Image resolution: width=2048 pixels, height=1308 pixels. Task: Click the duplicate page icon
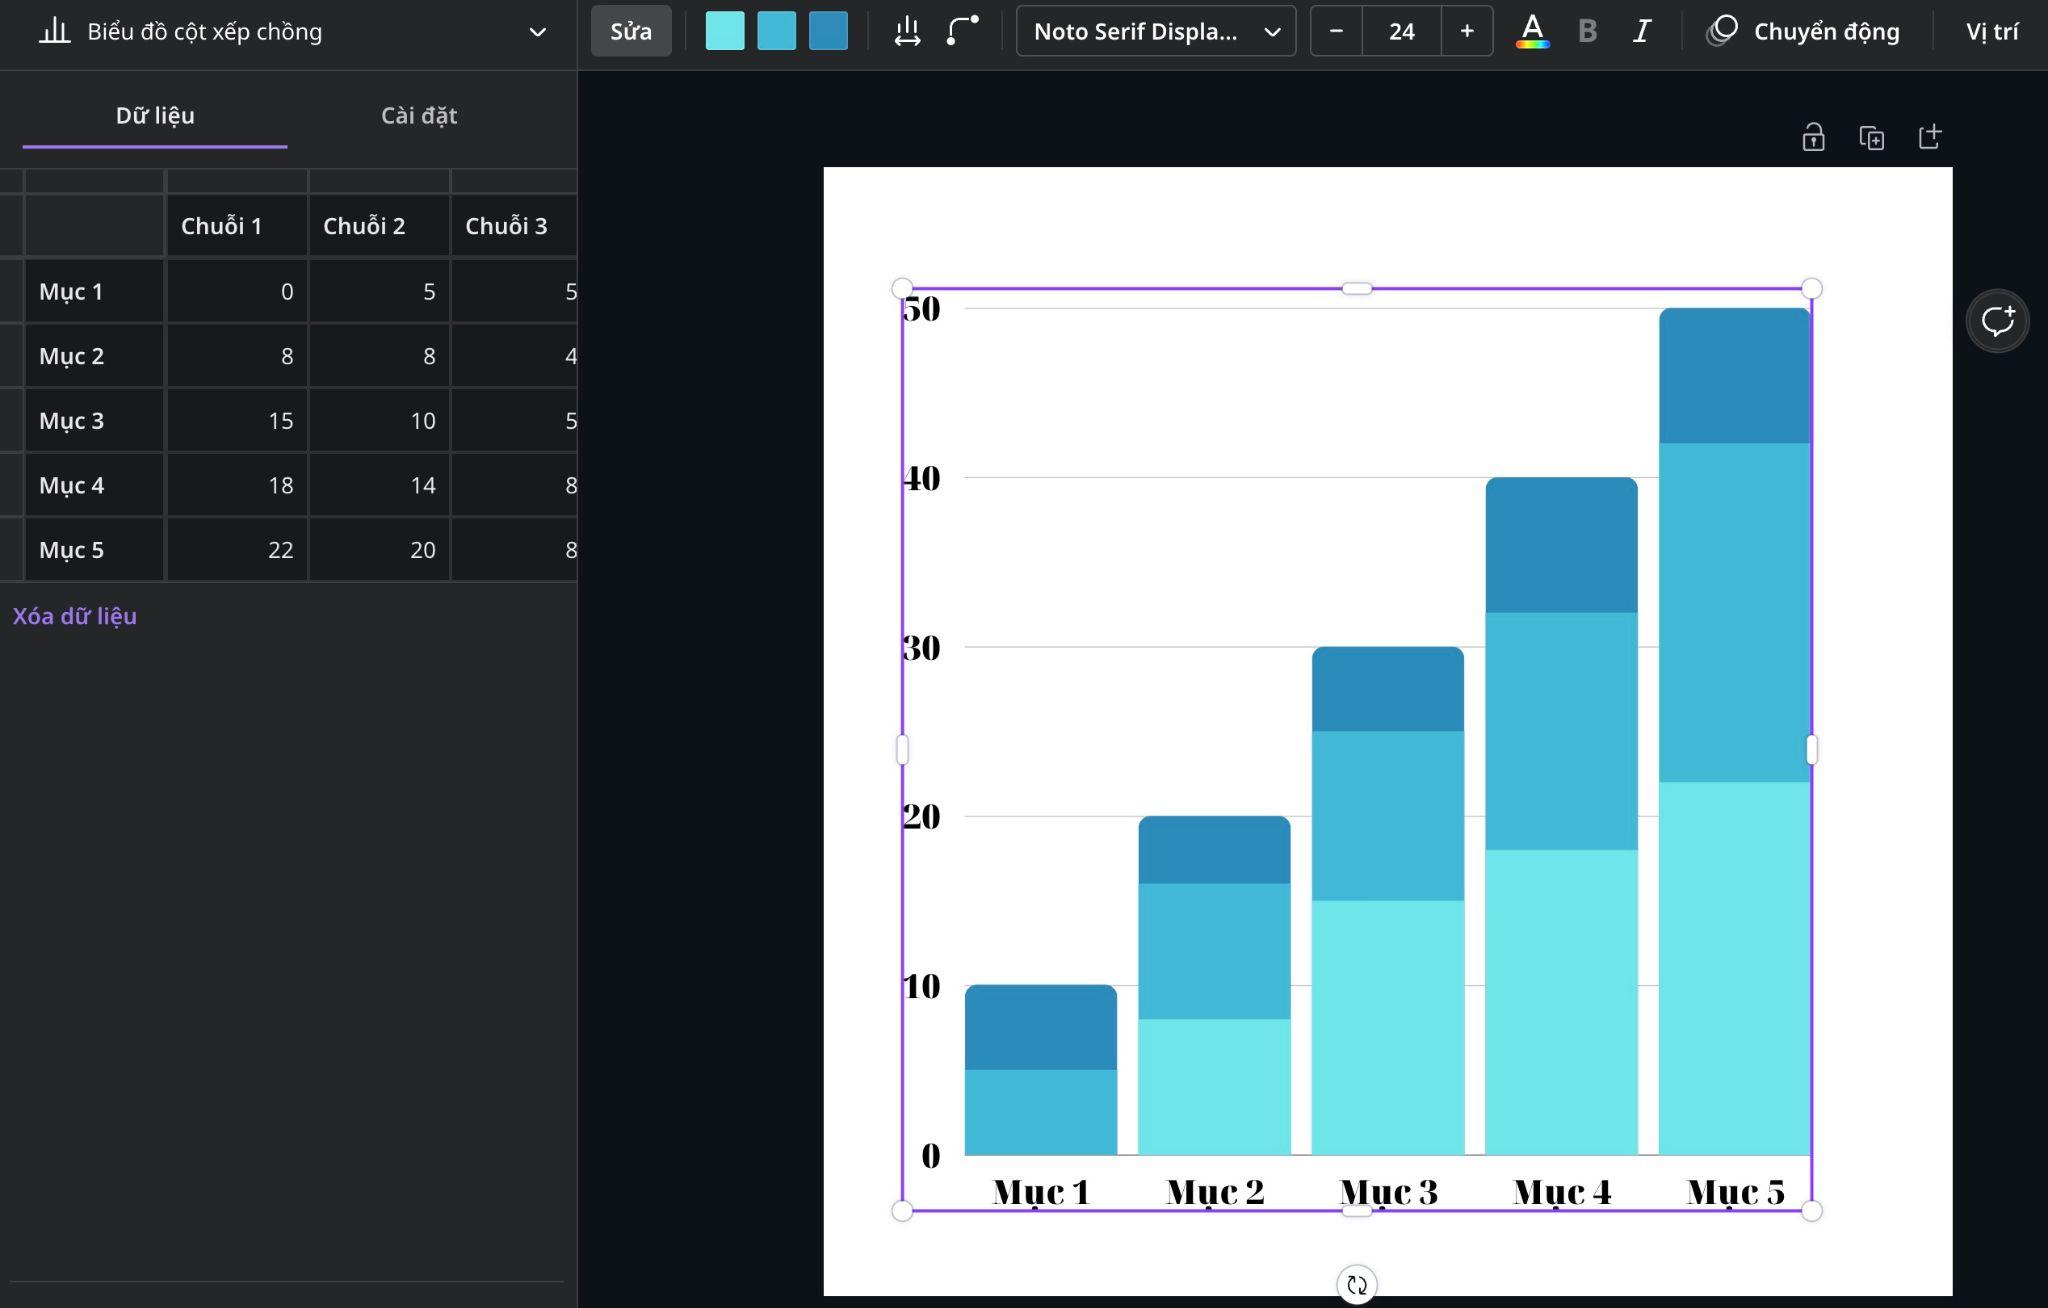(1871, 137)
